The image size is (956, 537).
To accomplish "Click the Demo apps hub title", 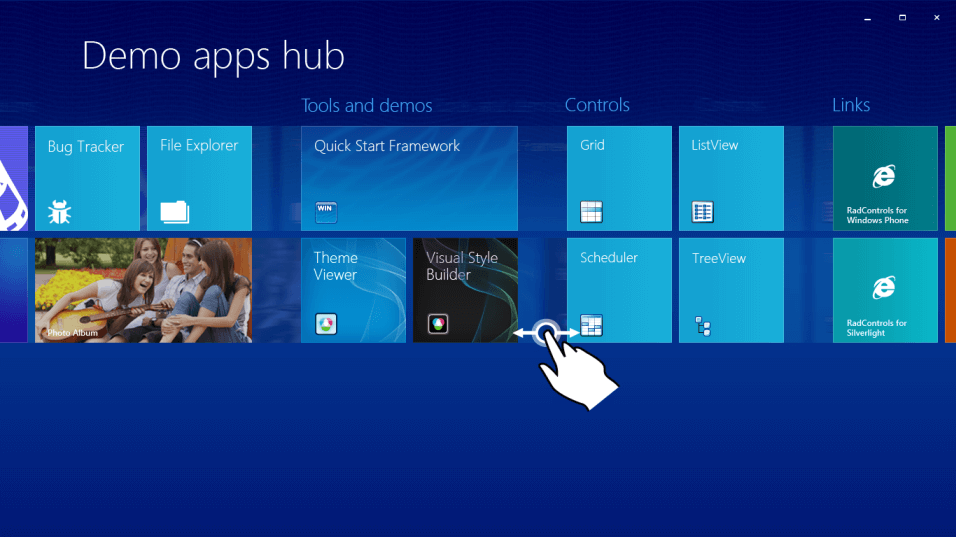I will point(213,55).
